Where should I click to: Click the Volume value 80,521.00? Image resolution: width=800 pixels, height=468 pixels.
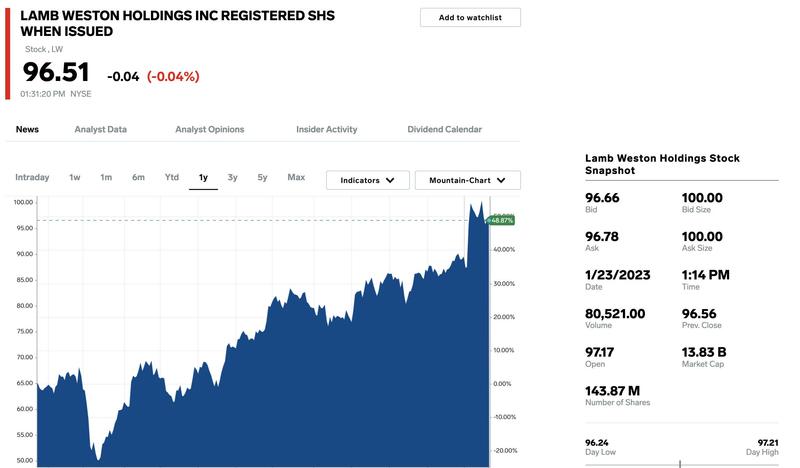[615, 314]
